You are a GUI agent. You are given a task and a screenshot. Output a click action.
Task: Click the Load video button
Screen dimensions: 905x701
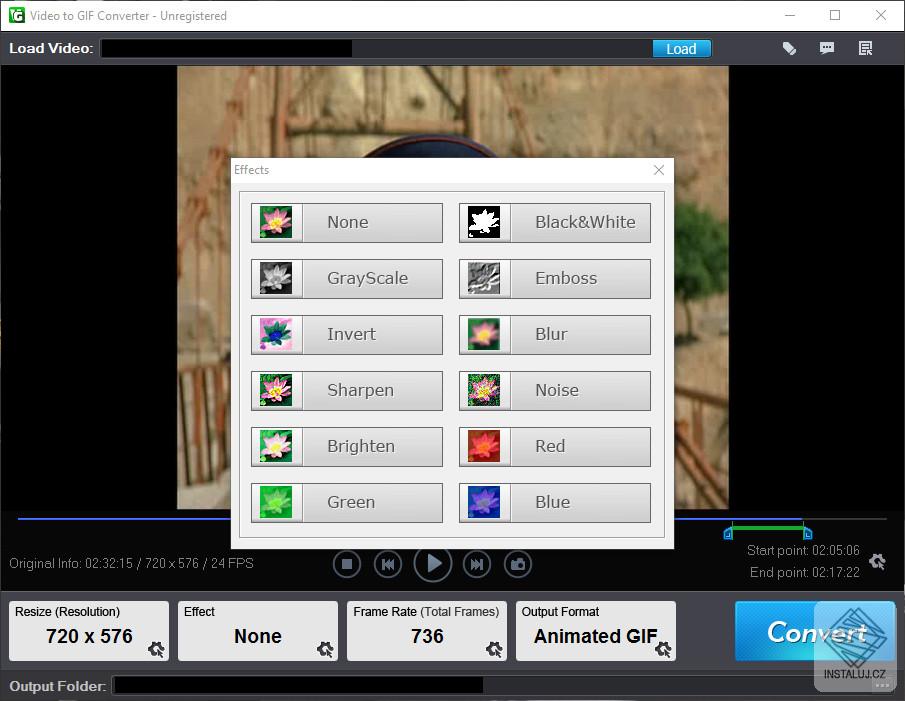[x=682, y=48]
